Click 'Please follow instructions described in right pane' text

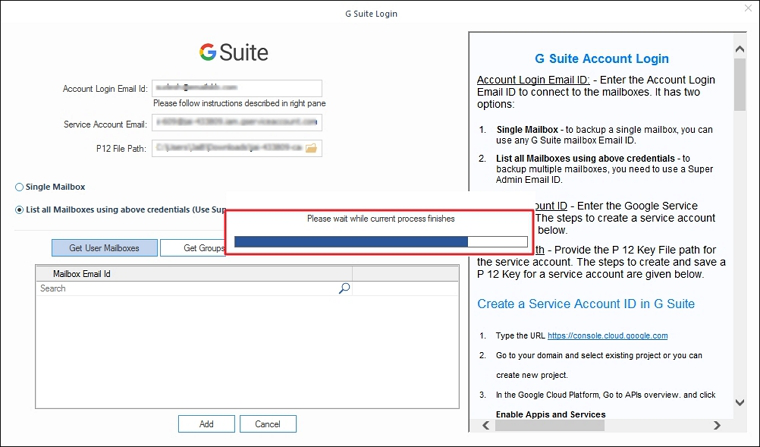pyautogui.click(x=239, y=103)
